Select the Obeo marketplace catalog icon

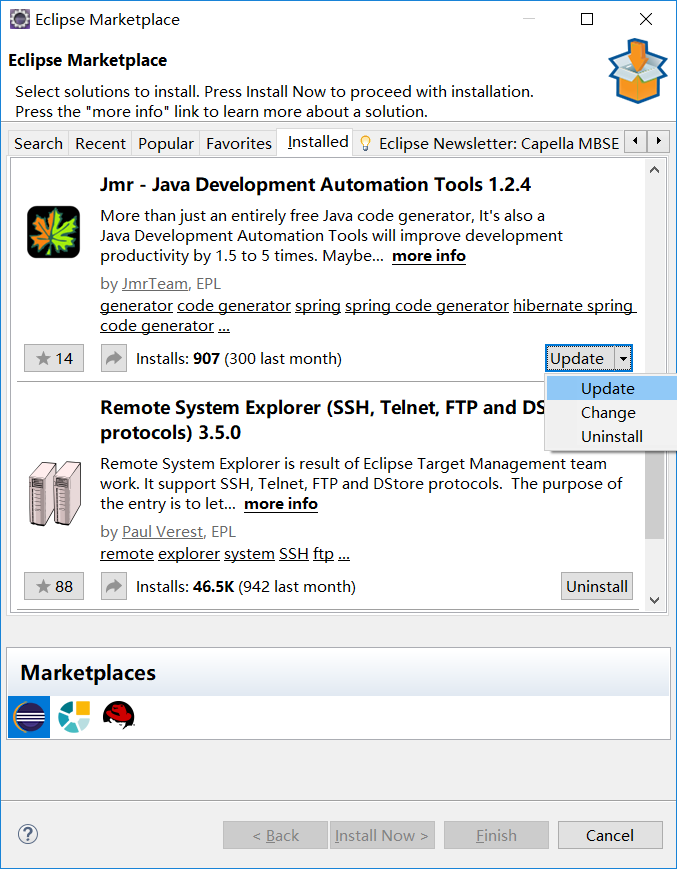pyautogui.click(x=74, y=717)
